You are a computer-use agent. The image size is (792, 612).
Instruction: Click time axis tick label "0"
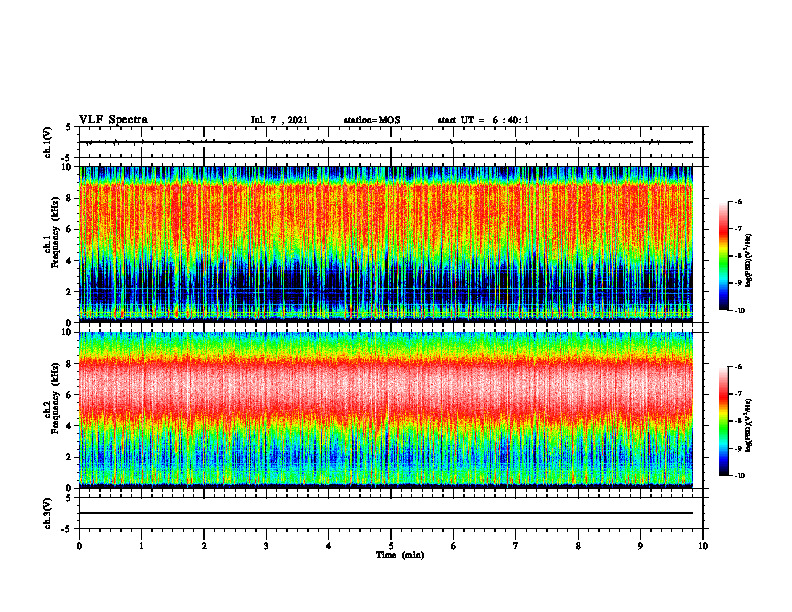point(79,546)
